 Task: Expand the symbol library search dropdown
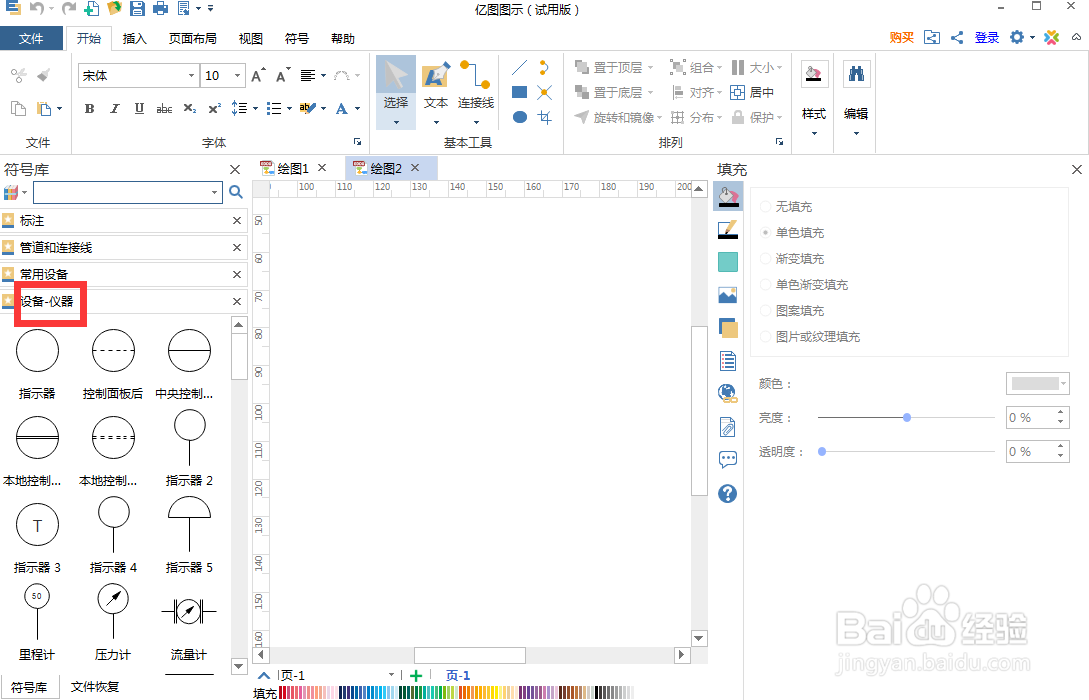215,192
